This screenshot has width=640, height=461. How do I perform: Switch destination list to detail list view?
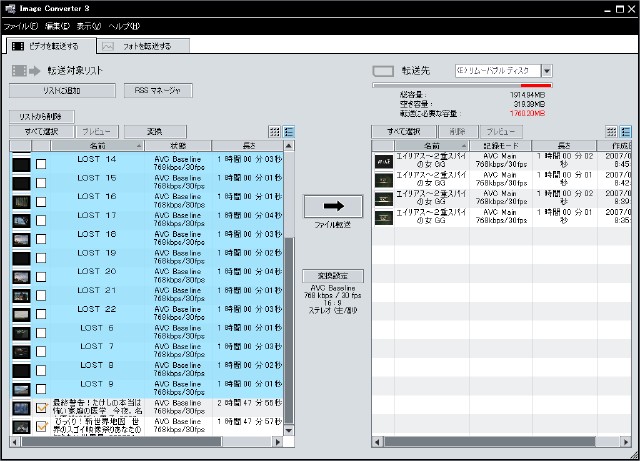tap(626, 132)
